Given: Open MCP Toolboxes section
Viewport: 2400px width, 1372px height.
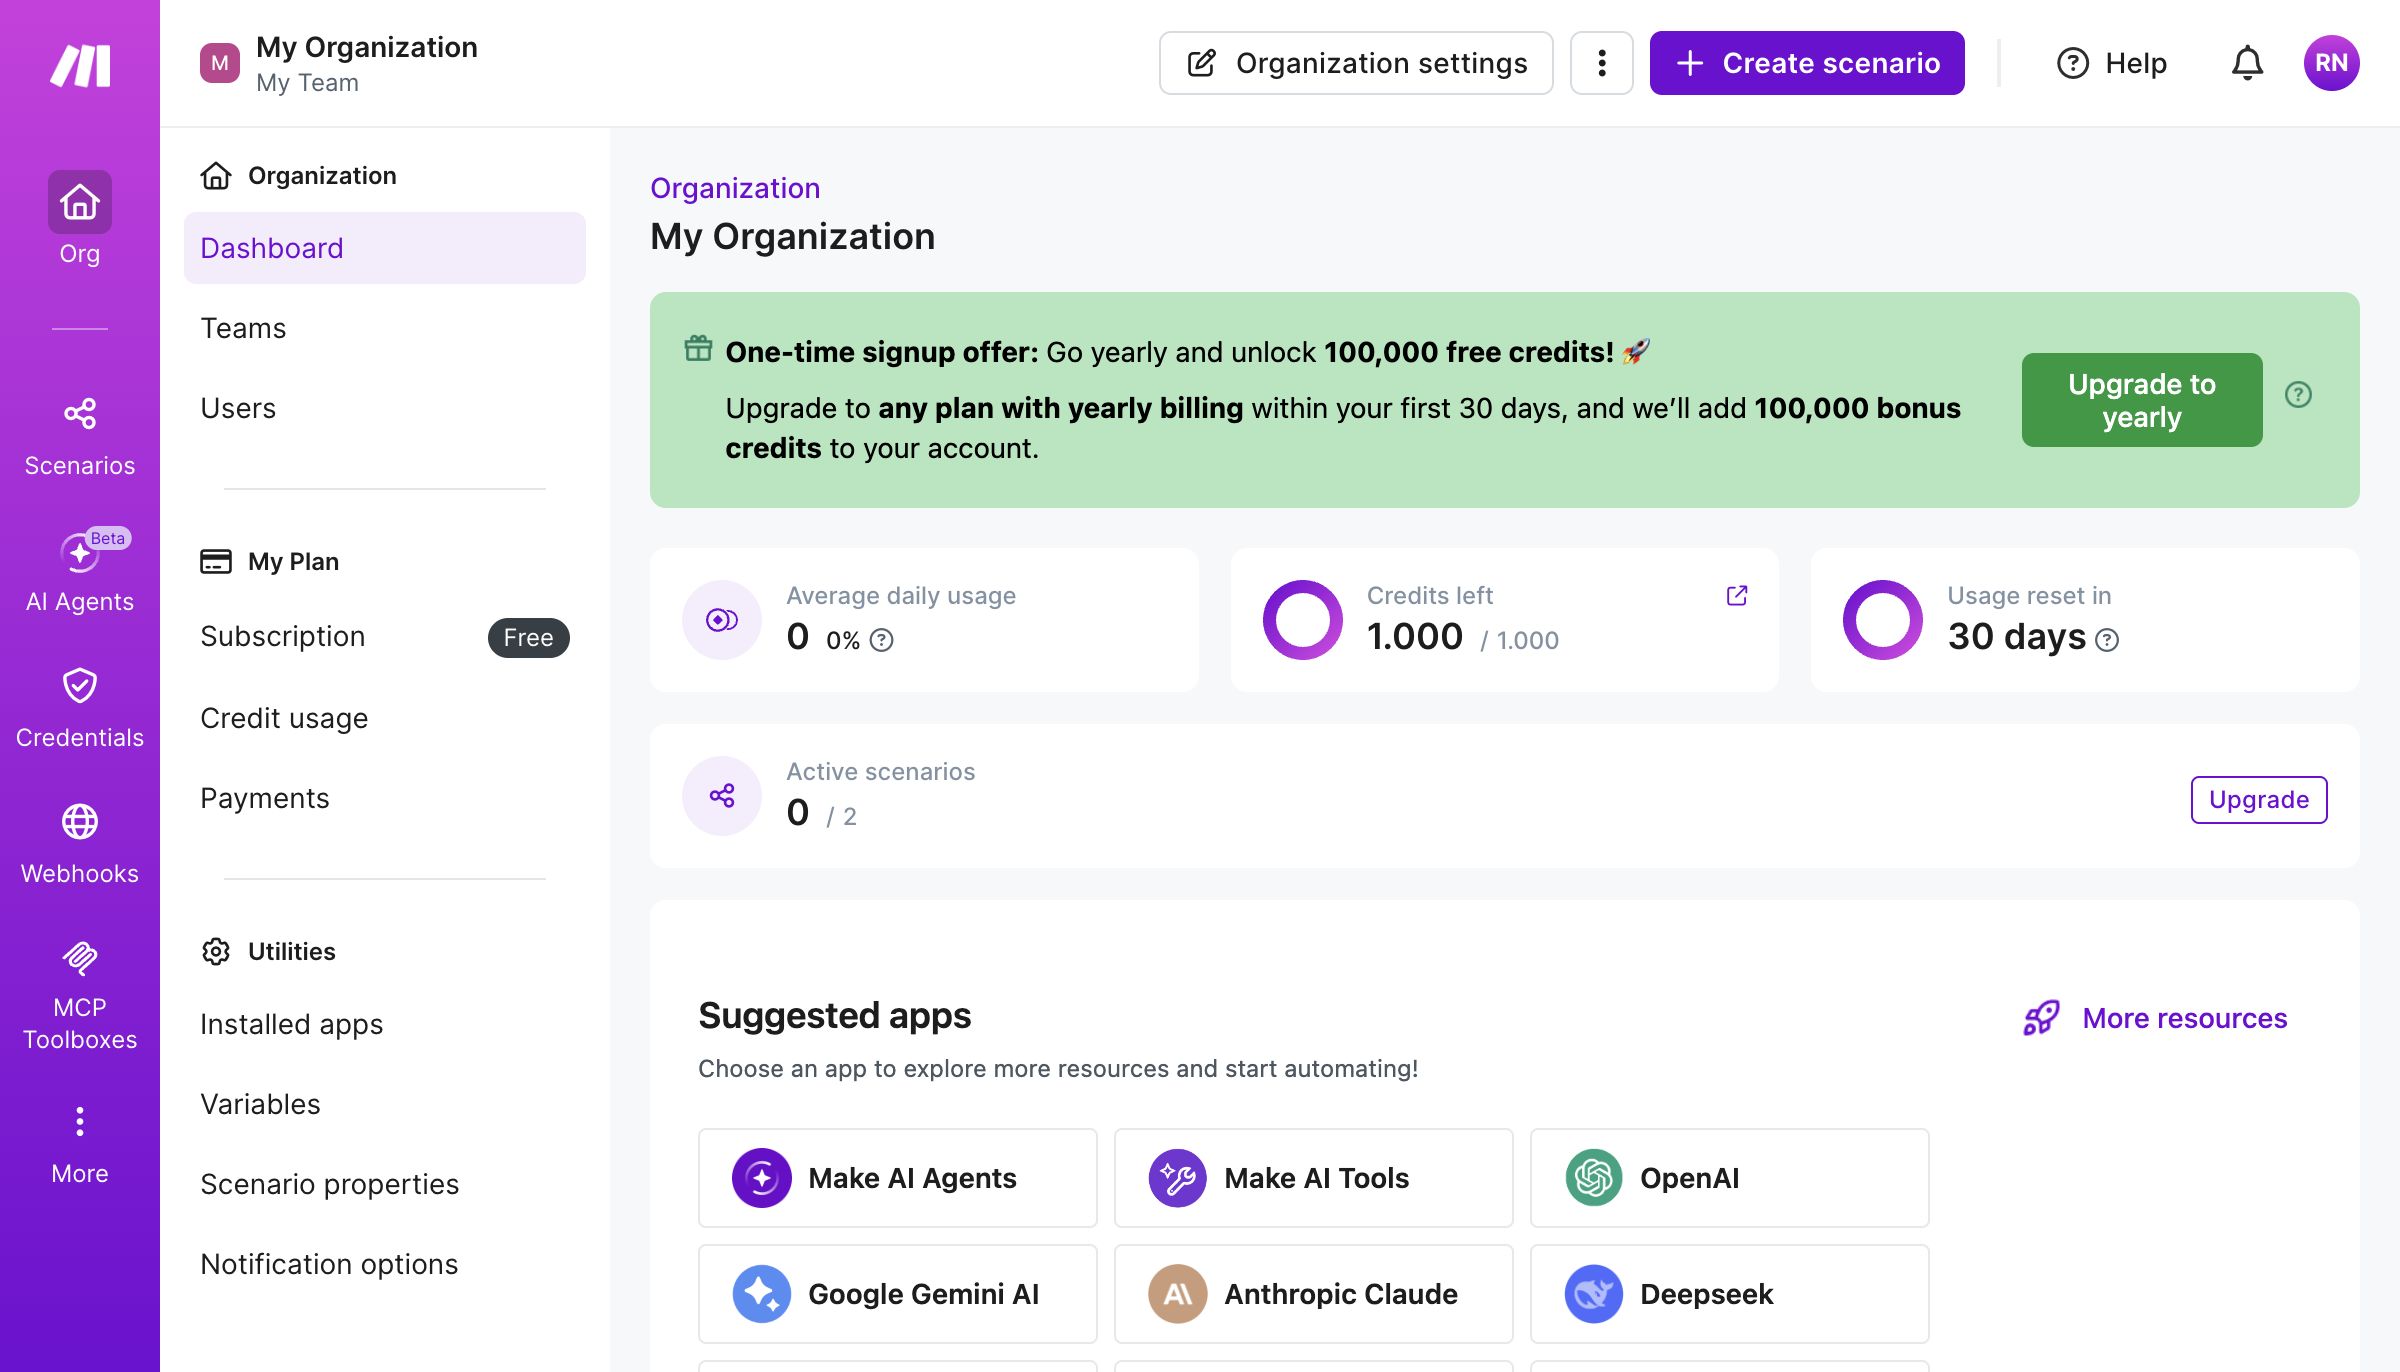Looking at the screenshot, I should point(80,996).
